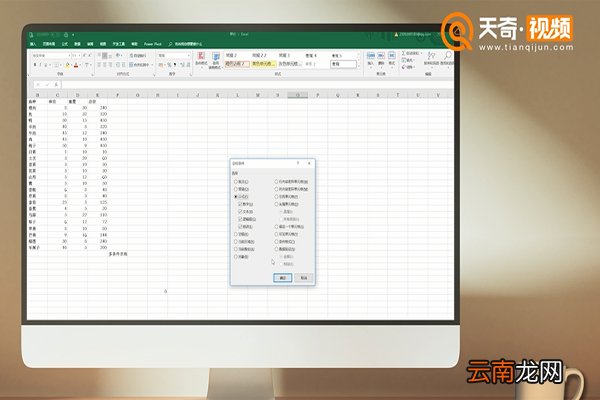Image resolution: width=600 pixels, height=400 pixels.
Task: Toggle bold formatting in the ribbon
Action: (x=35, y=64)
